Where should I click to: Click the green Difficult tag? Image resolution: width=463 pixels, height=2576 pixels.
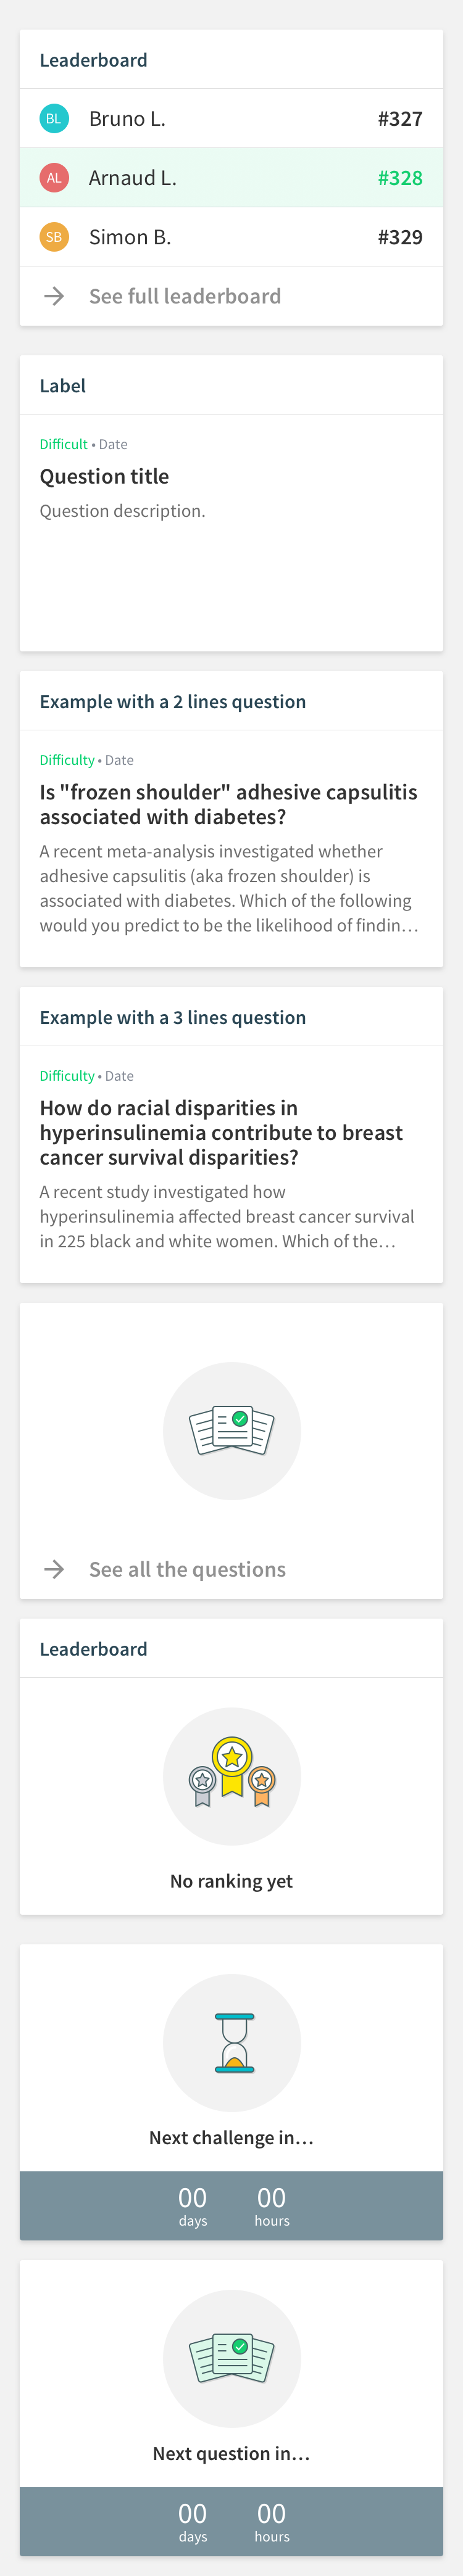64,444
